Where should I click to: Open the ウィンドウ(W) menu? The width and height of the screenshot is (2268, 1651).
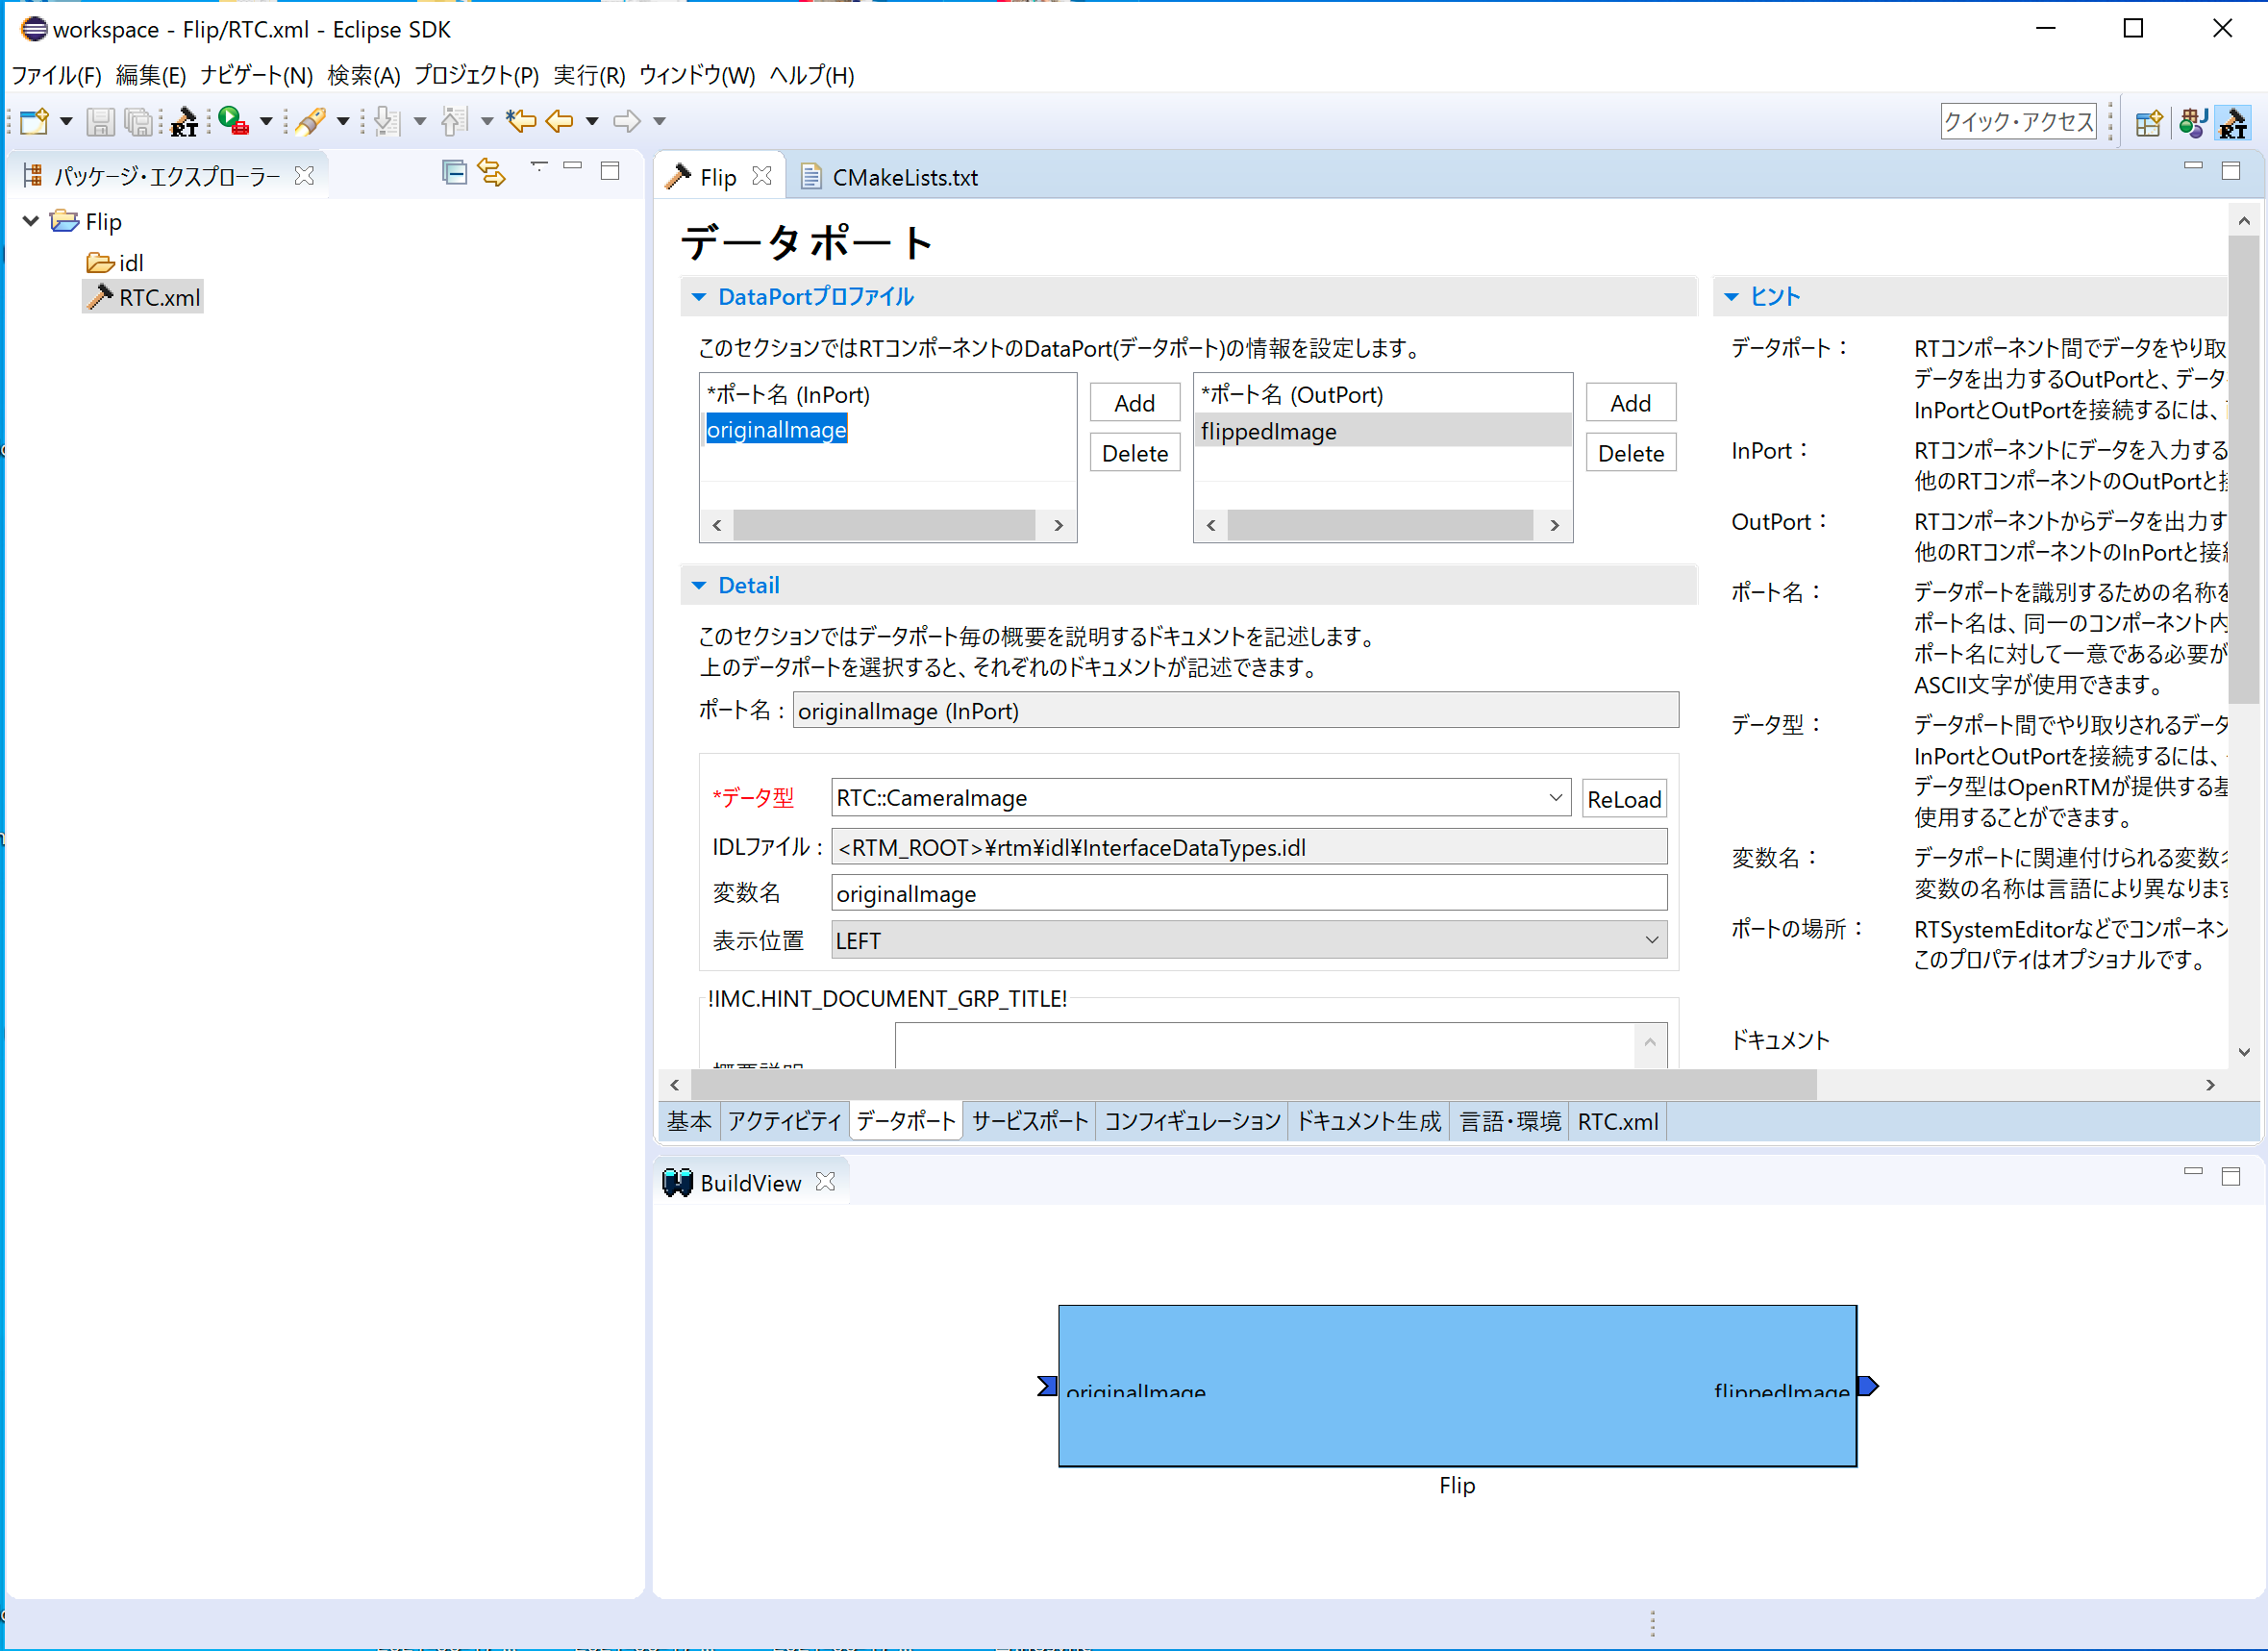pyautogui.click(x=697, y=75)
